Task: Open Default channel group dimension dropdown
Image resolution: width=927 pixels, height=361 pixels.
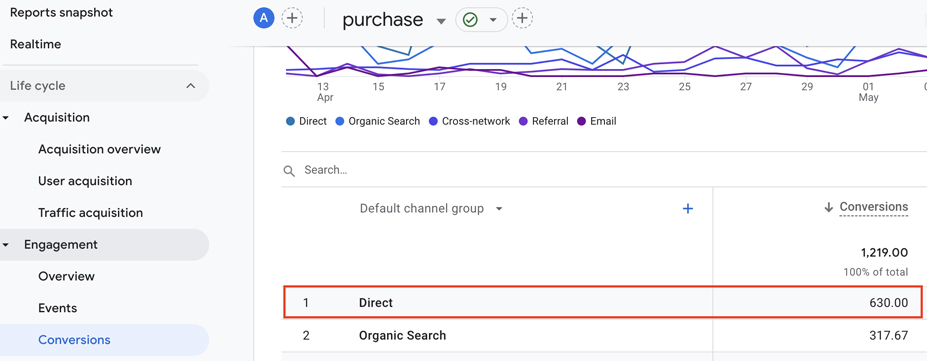Action: 432,209
